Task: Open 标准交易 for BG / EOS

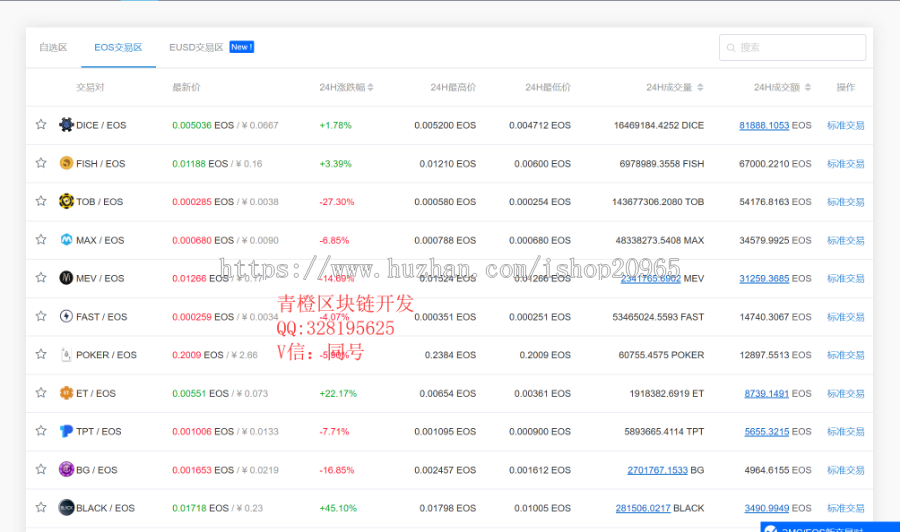Action: pos(845,469)
